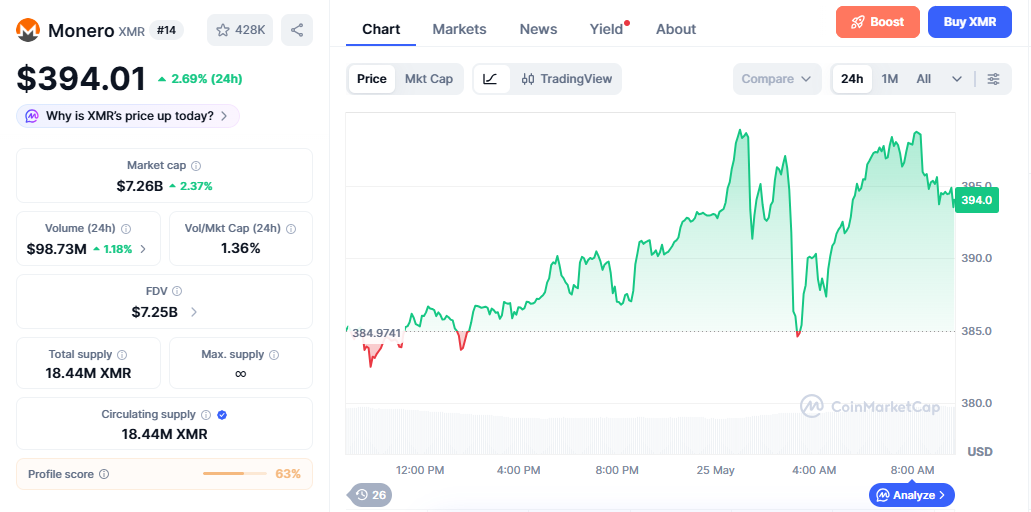Viewport: 1031px width, 512px height.
Task: Show info icon next to Vol/Mkt Cap (24h)
Action: point(291,229)
